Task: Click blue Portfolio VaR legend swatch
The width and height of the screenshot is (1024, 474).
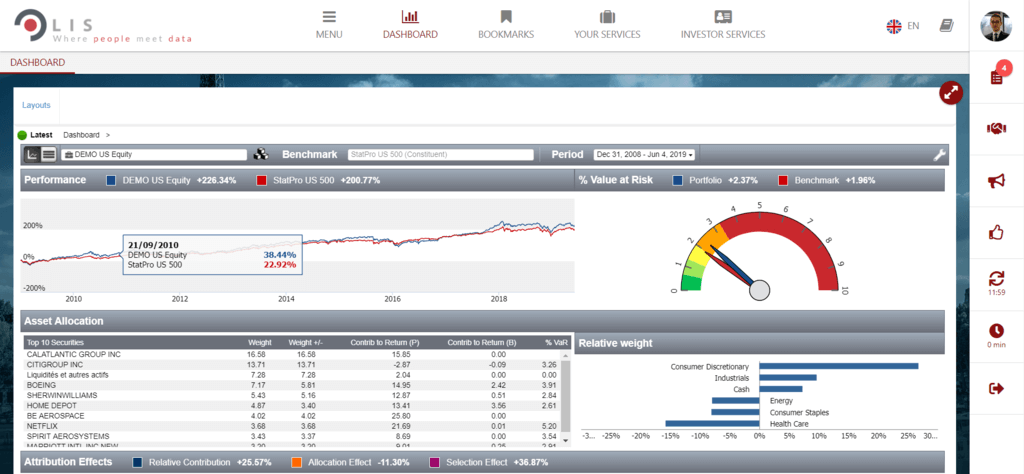Action: coord(677,180)
